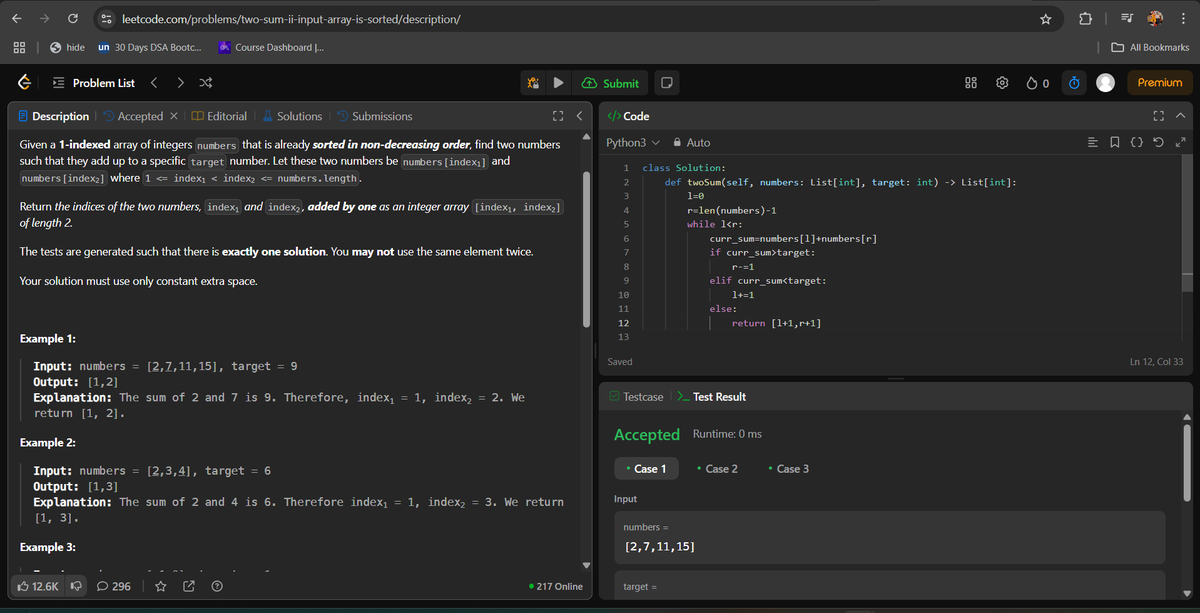The height and width of the screenshot is (613, 1200).
Task: Open the All Bookmarks folder
Action: tap(1150, 47)
